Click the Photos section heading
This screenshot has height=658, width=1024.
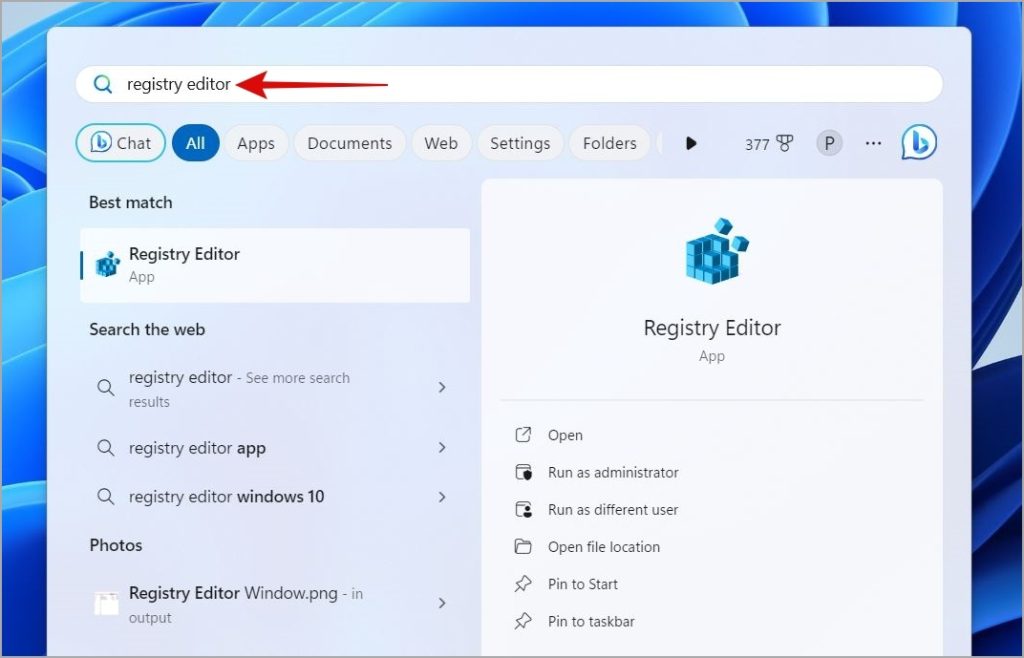[116, 545]
